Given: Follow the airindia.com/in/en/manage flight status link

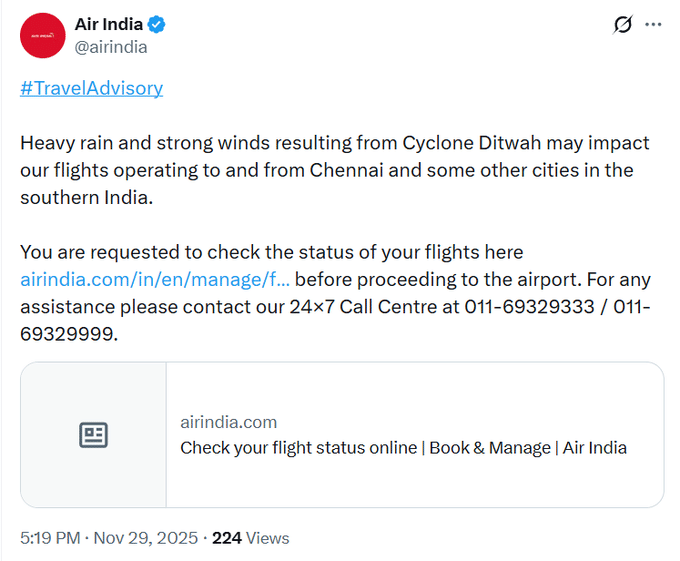Looking at the screenshot, I should pyautogui.click(x=155, y=279).
